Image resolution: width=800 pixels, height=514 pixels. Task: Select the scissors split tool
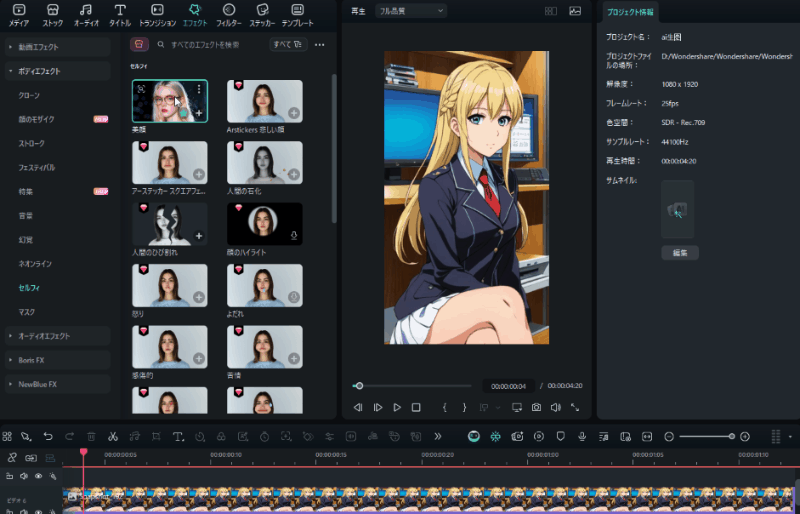click(113, 436)
